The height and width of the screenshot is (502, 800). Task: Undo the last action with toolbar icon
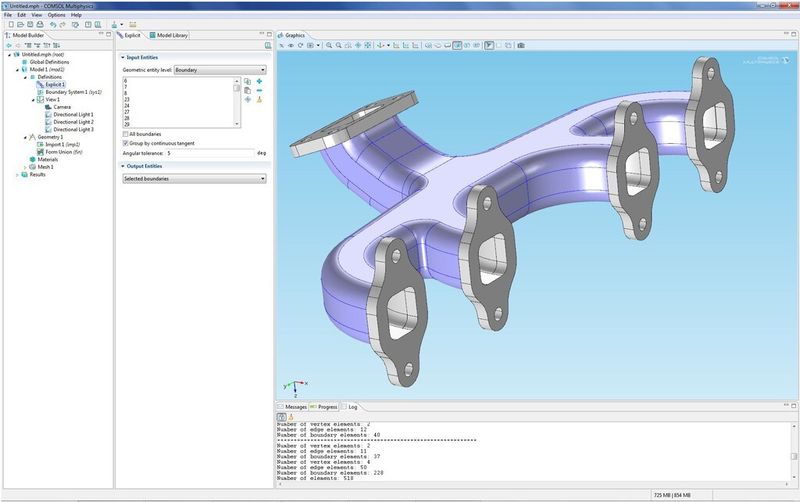(53, 24)
